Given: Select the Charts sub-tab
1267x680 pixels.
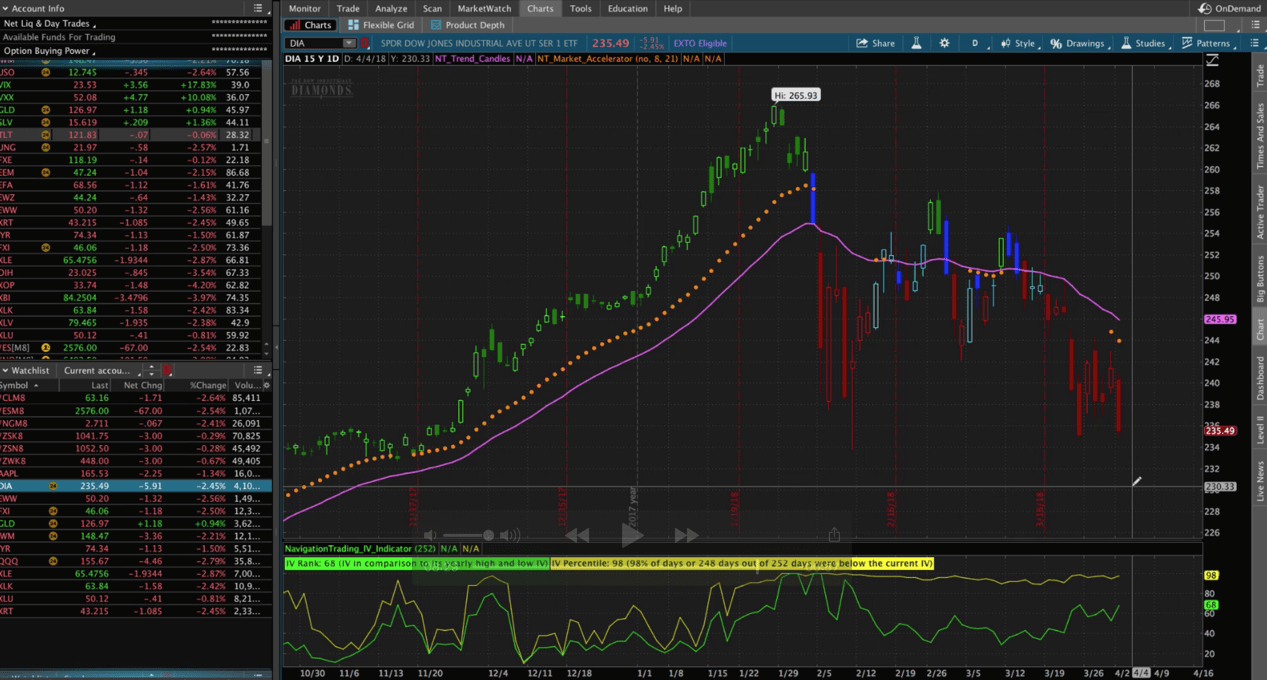Looking at the screenshot, I should tap(310, 25).
